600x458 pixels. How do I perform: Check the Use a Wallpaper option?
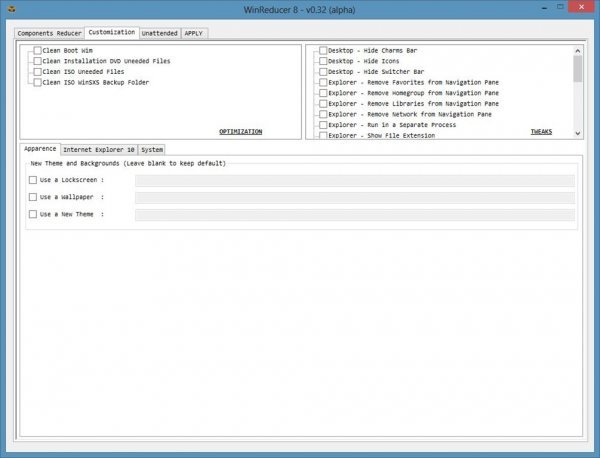(x=33, y=197)
